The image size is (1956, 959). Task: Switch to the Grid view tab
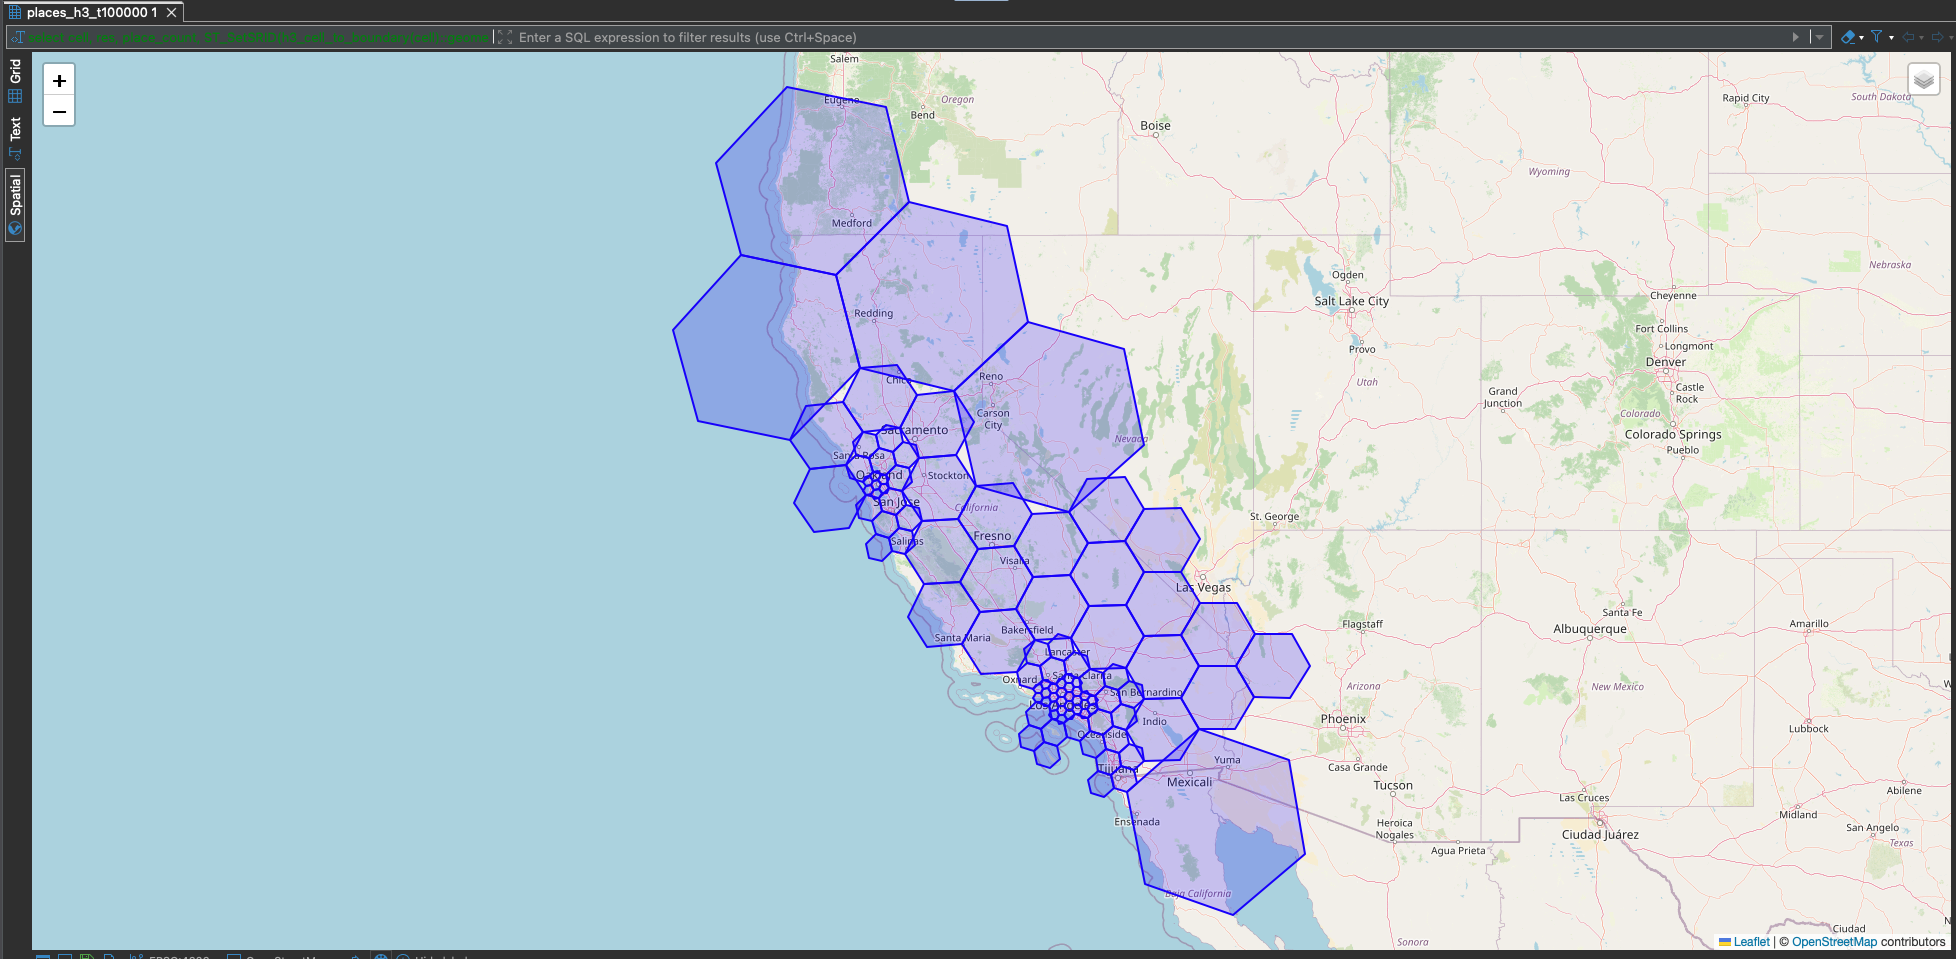15,80
